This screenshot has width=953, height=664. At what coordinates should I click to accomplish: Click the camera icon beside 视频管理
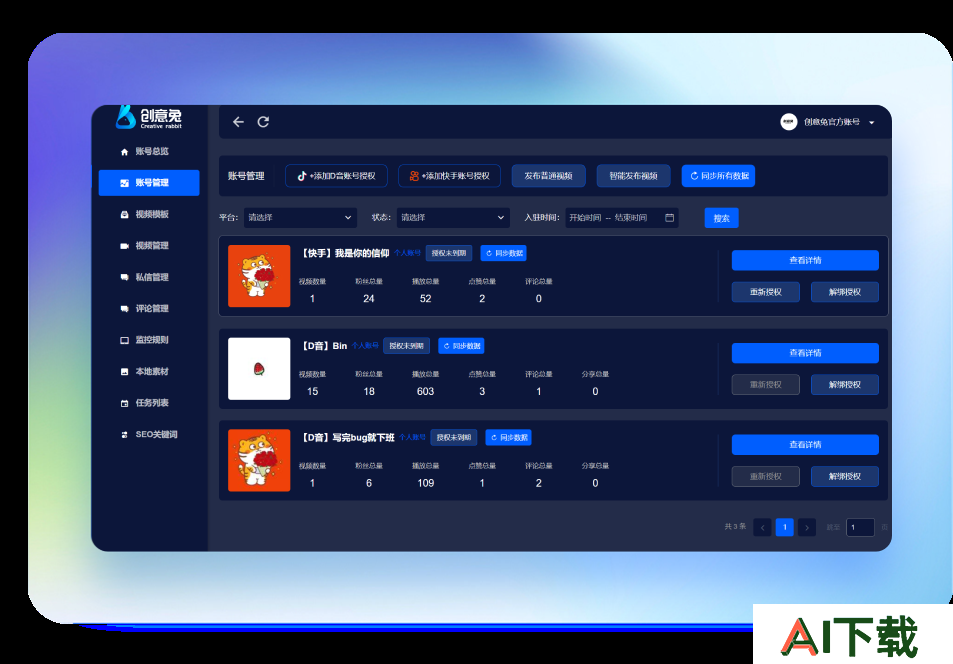tap(125, 246)
